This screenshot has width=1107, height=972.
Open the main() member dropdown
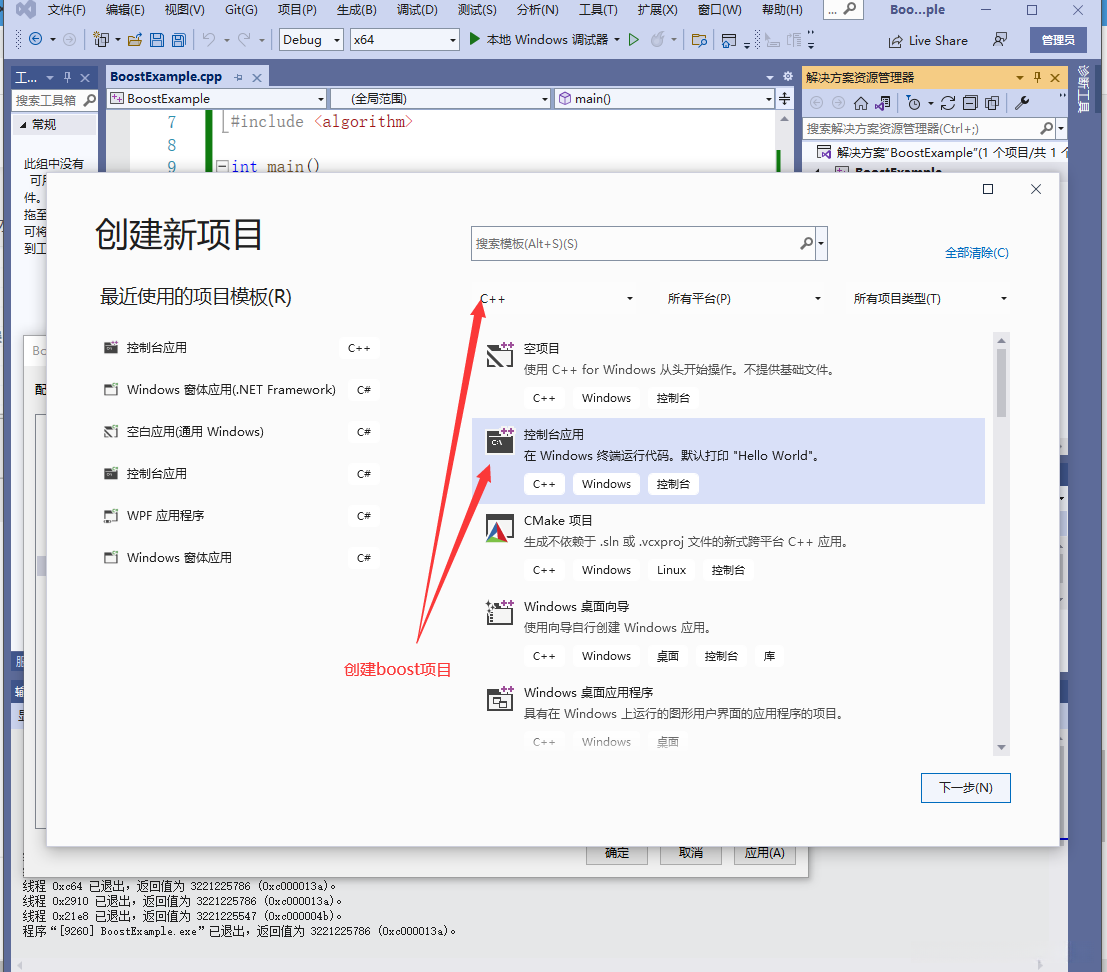664,98
